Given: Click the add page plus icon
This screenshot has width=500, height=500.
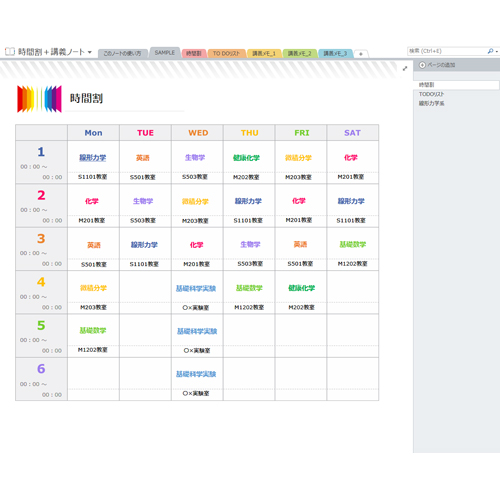Looking at the screenshot, I should (x=422, y=65).
